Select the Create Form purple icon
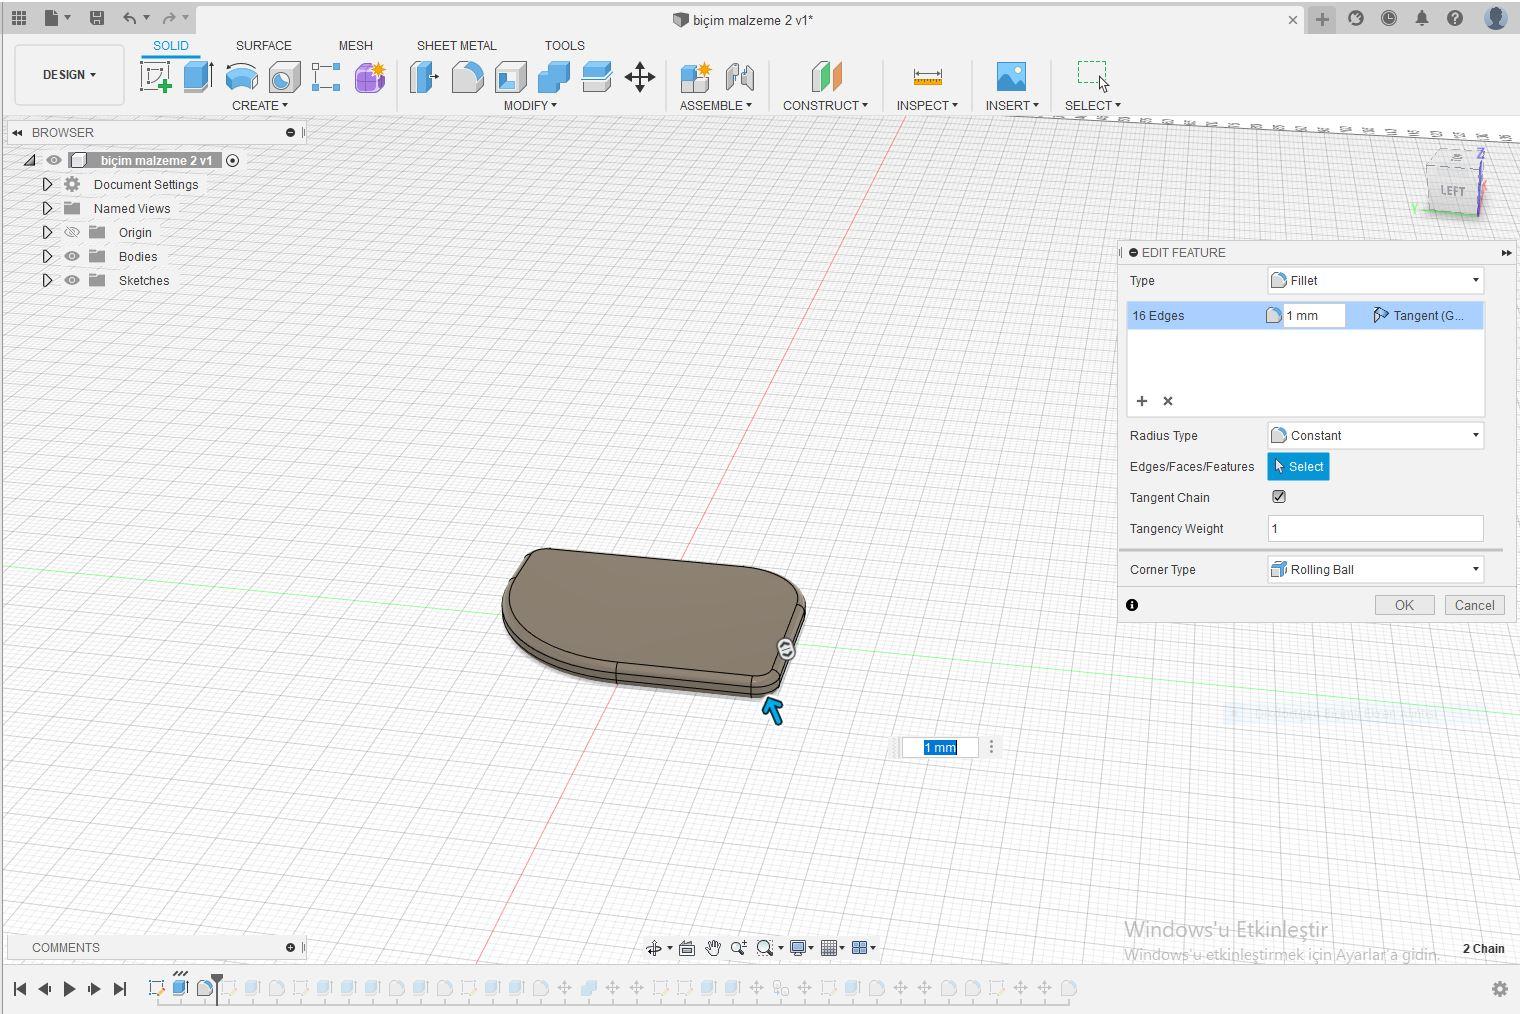Image resolution: width=1520 pixels, height=1014 pixels. (x=370, y=77)
